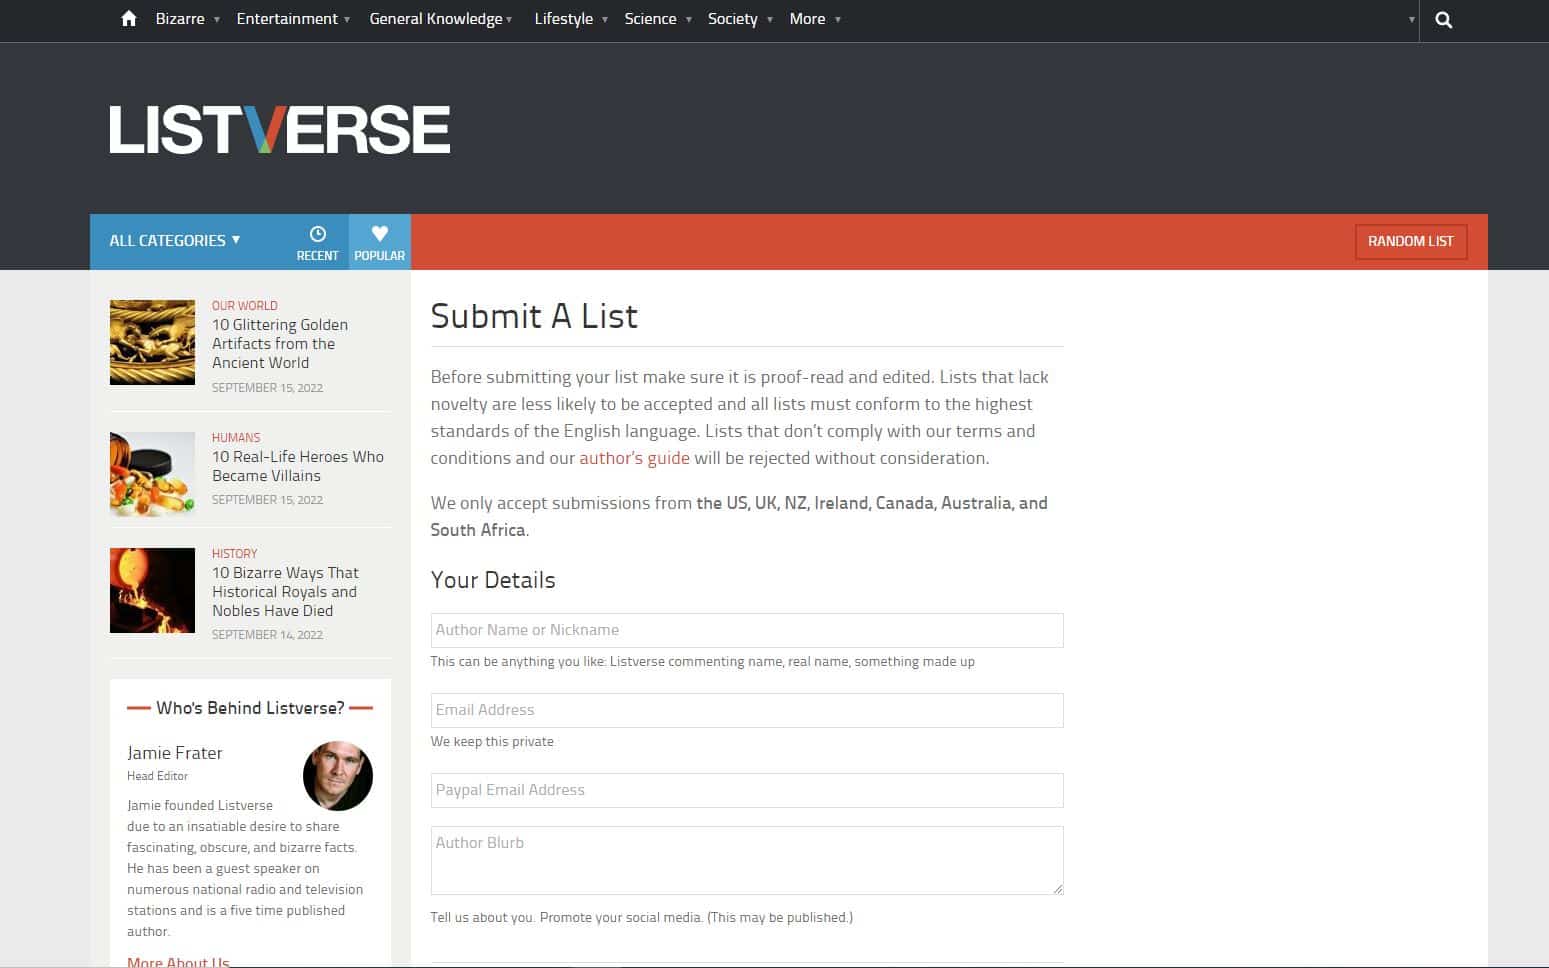
Task: Click the 'We keep this private' note
Action: (492, 742)
